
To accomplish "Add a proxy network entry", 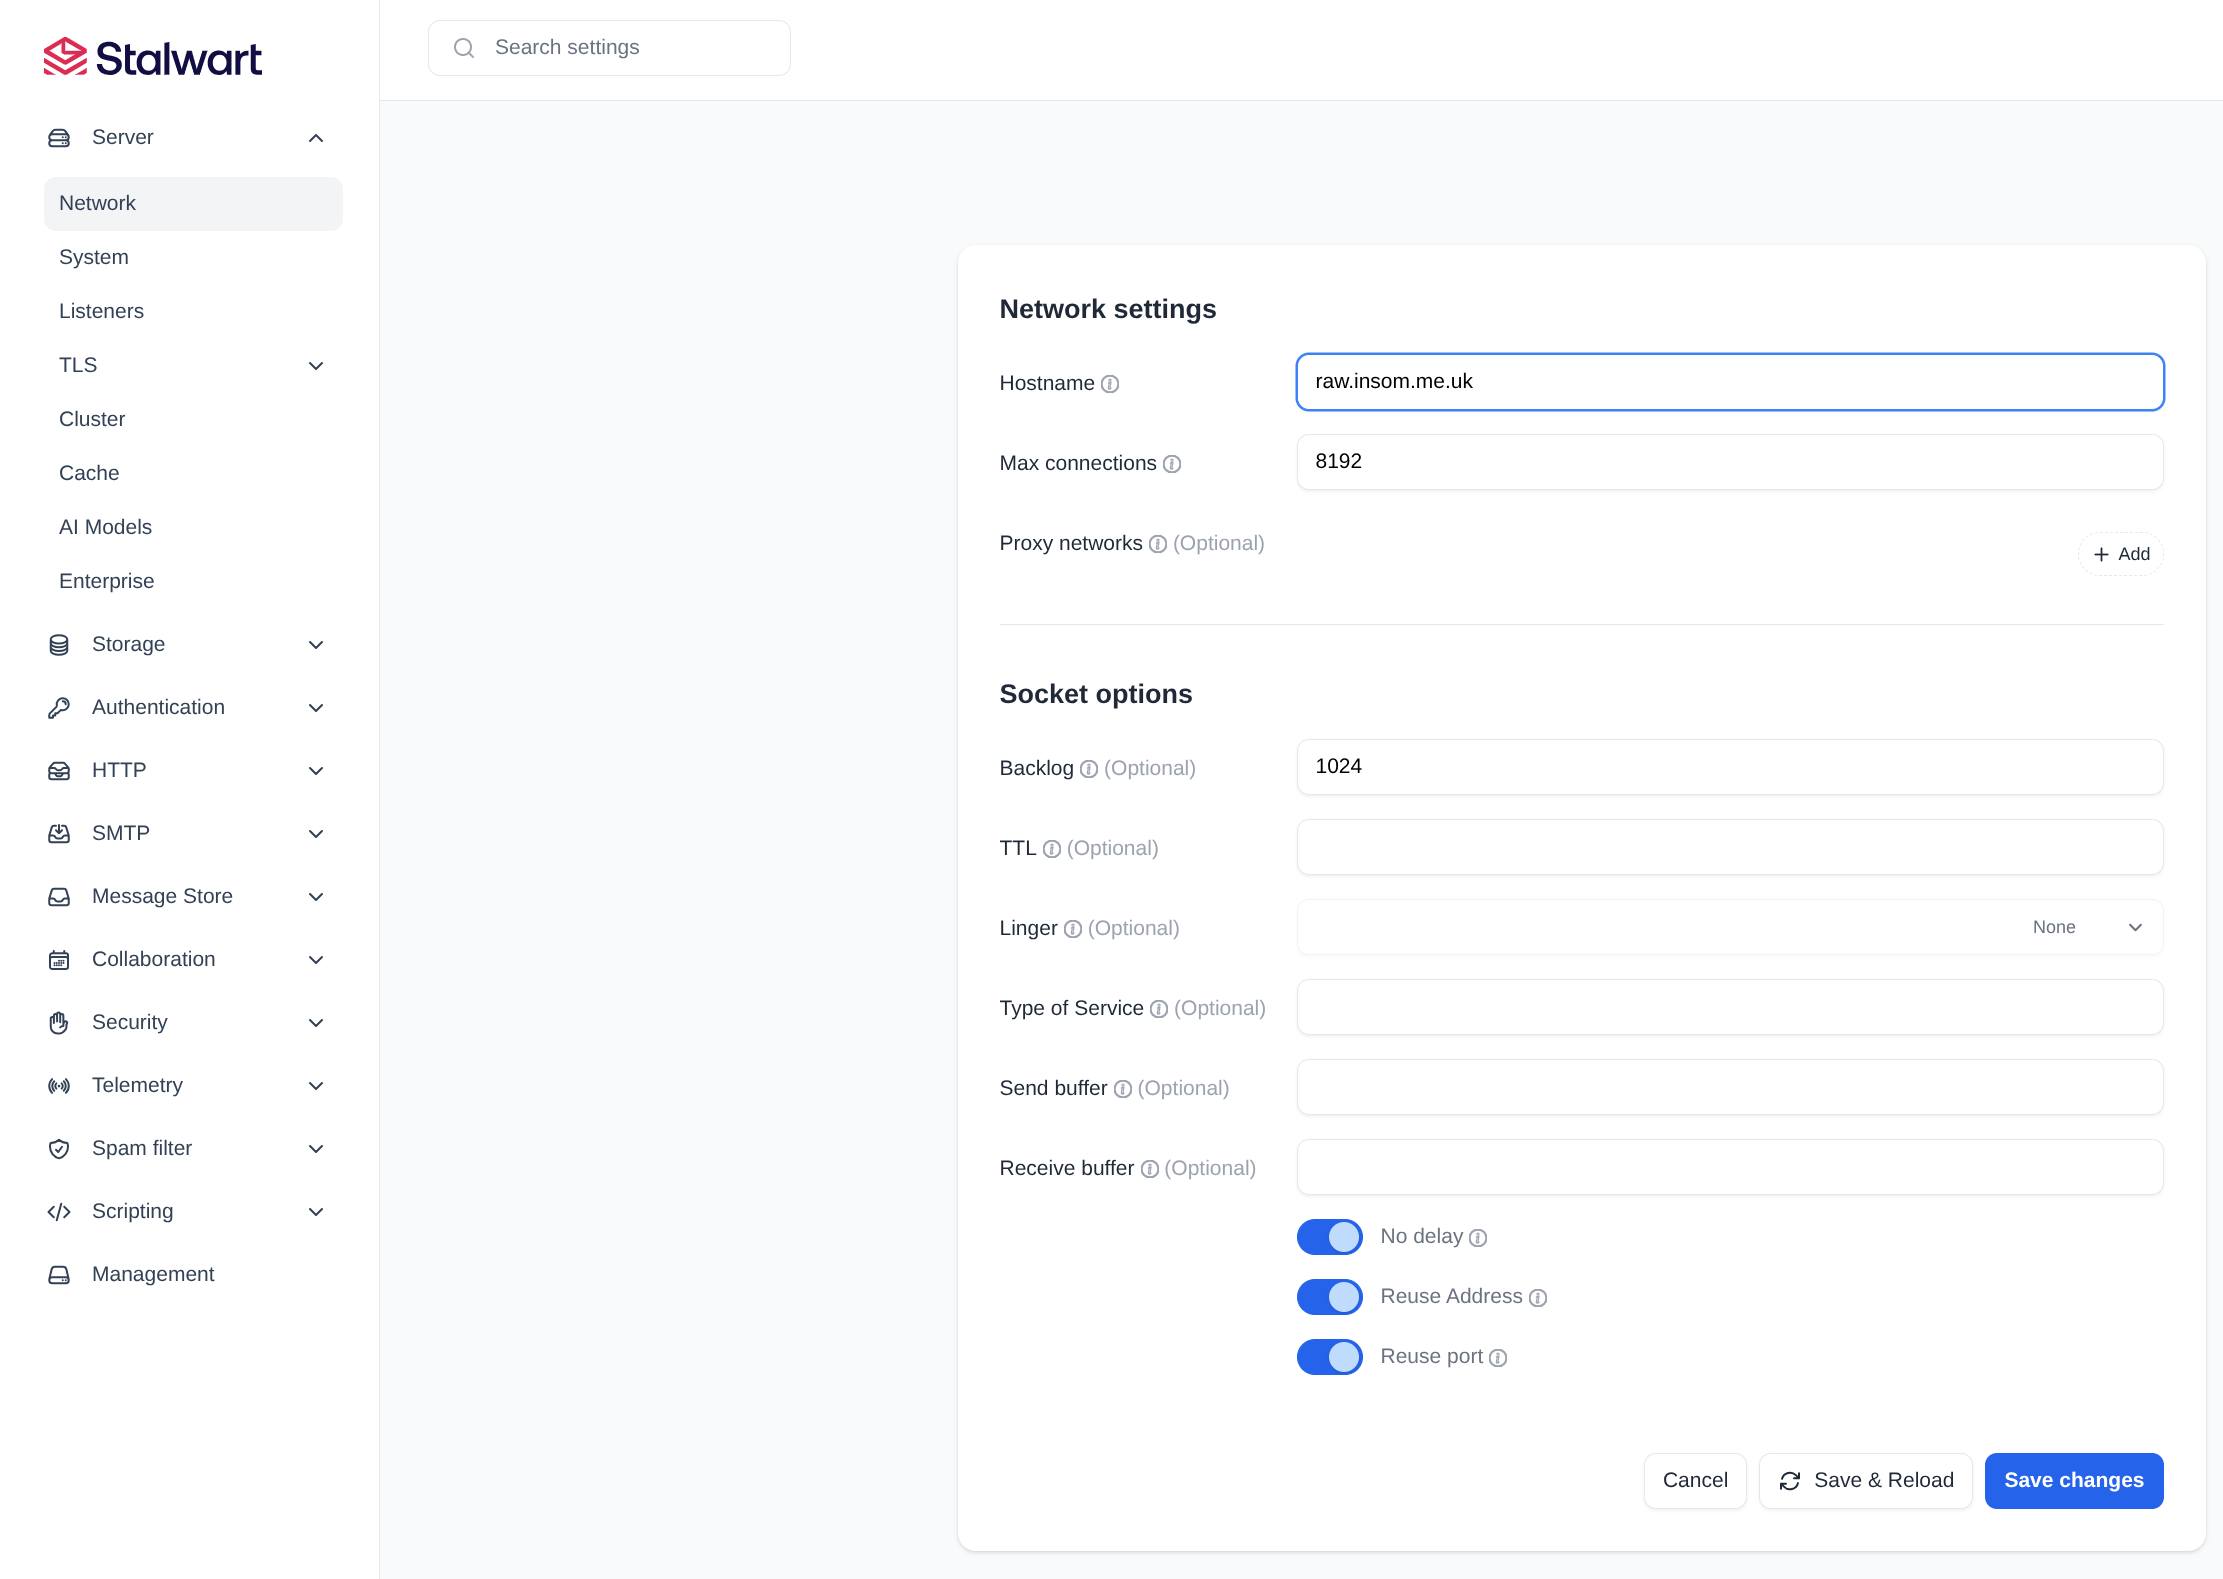I will [x=2120, y=554].
